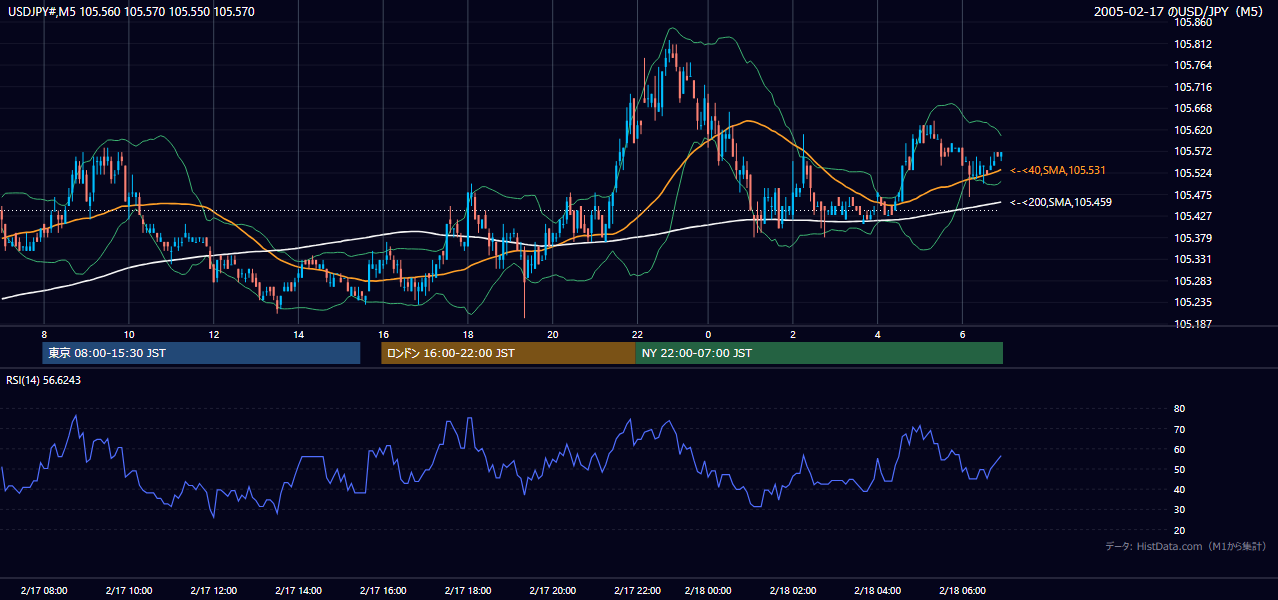
Task: Click hour tick 8 under price chart
Action: (44, 333)
